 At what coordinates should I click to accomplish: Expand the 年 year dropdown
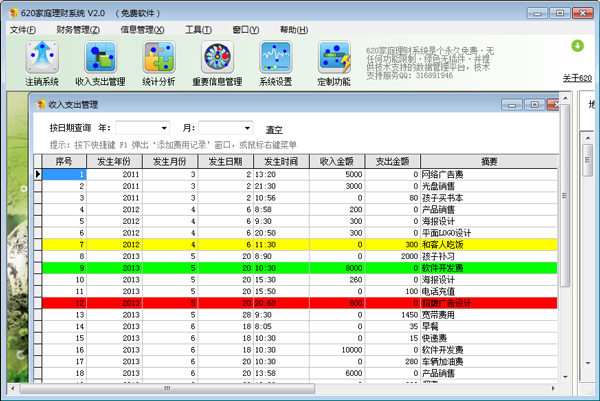pos(164,128)
